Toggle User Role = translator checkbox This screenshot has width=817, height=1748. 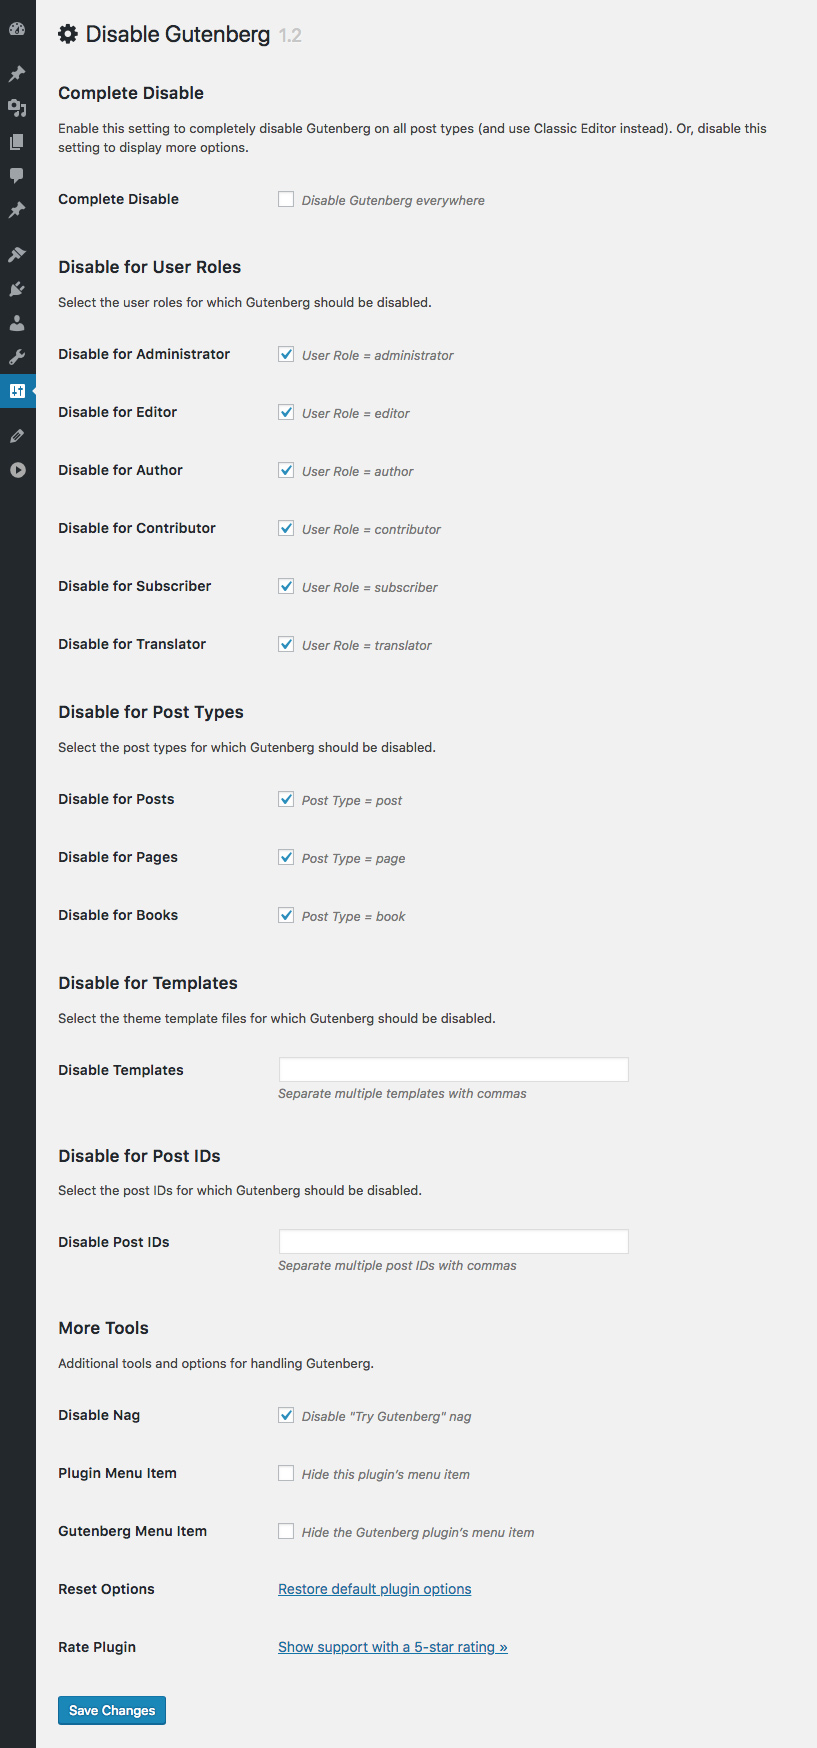(286, 644)
